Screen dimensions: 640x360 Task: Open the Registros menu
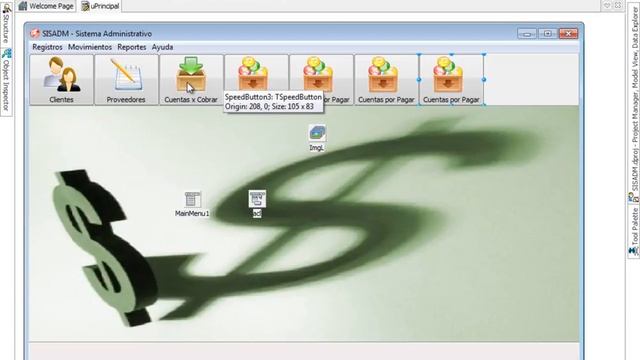47,47
